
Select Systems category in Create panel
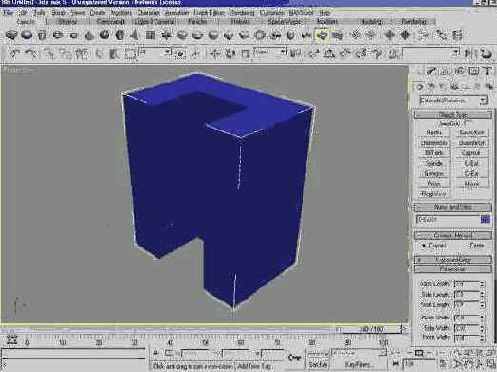pos(489,87)
